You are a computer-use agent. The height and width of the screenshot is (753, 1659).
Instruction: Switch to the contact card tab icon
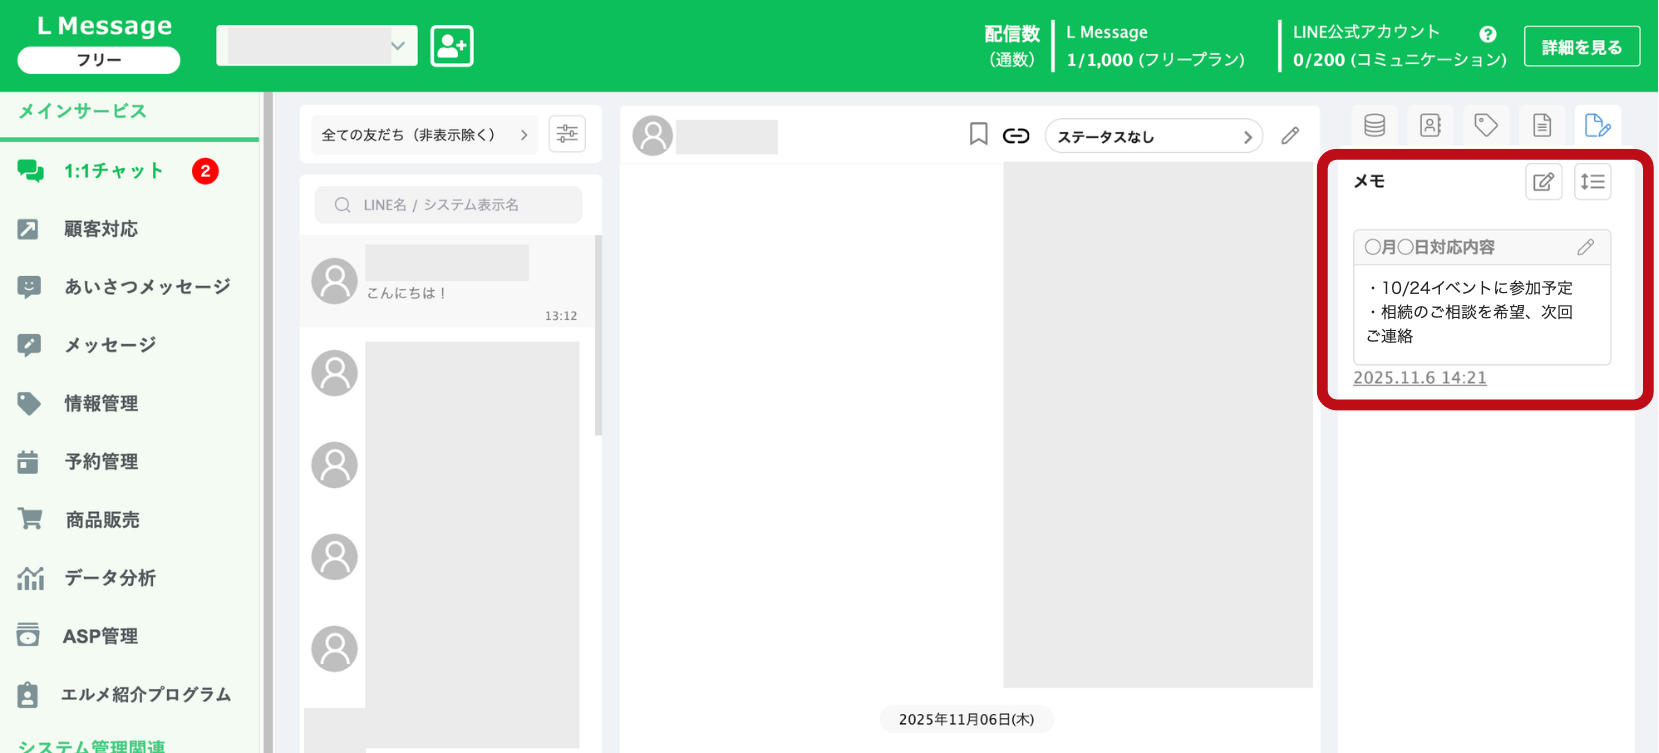click(1430, 125)
